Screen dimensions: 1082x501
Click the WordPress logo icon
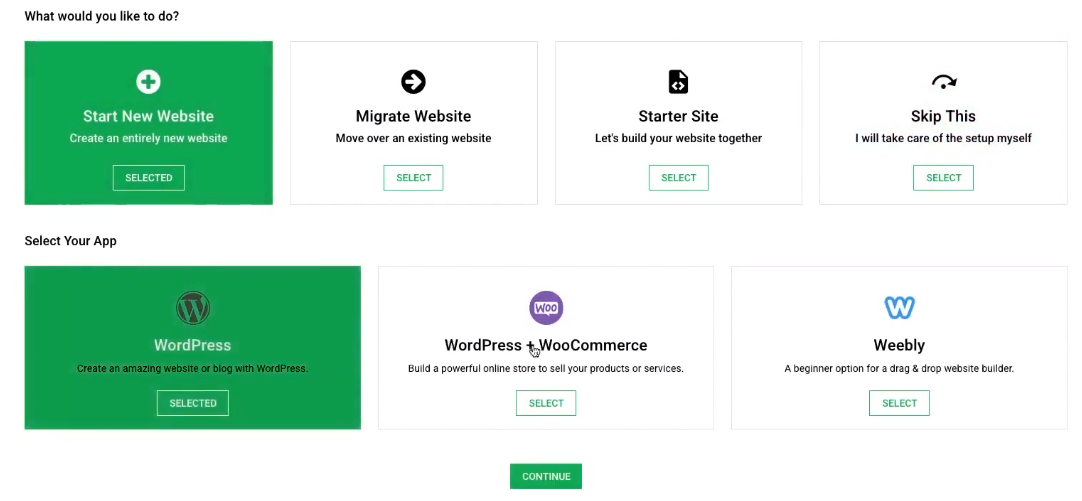(x=193, y=308)
